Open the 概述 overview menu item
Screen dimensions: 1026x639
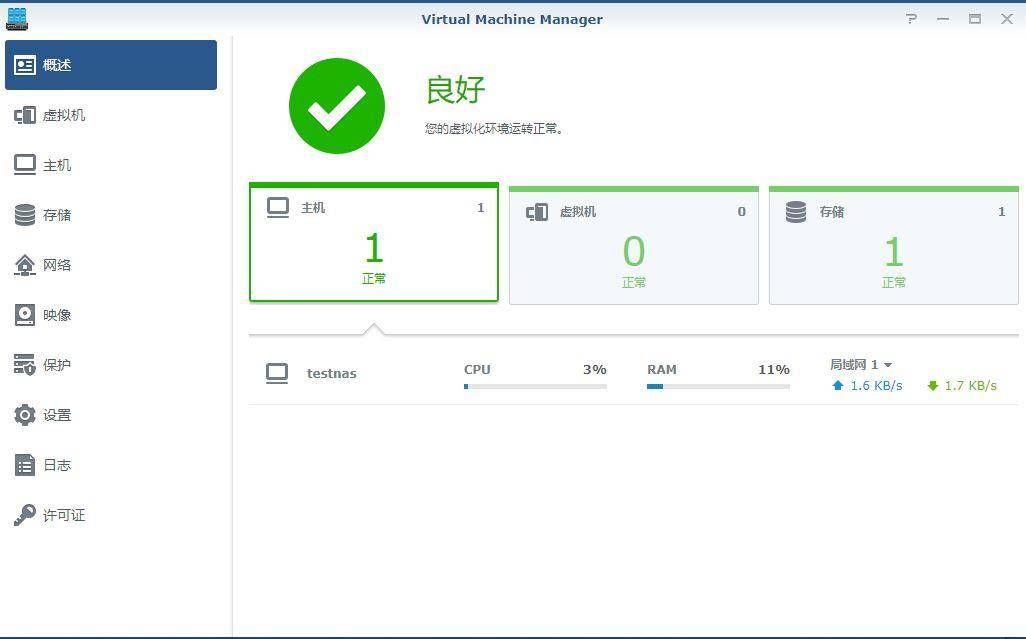tap(111, 65)
